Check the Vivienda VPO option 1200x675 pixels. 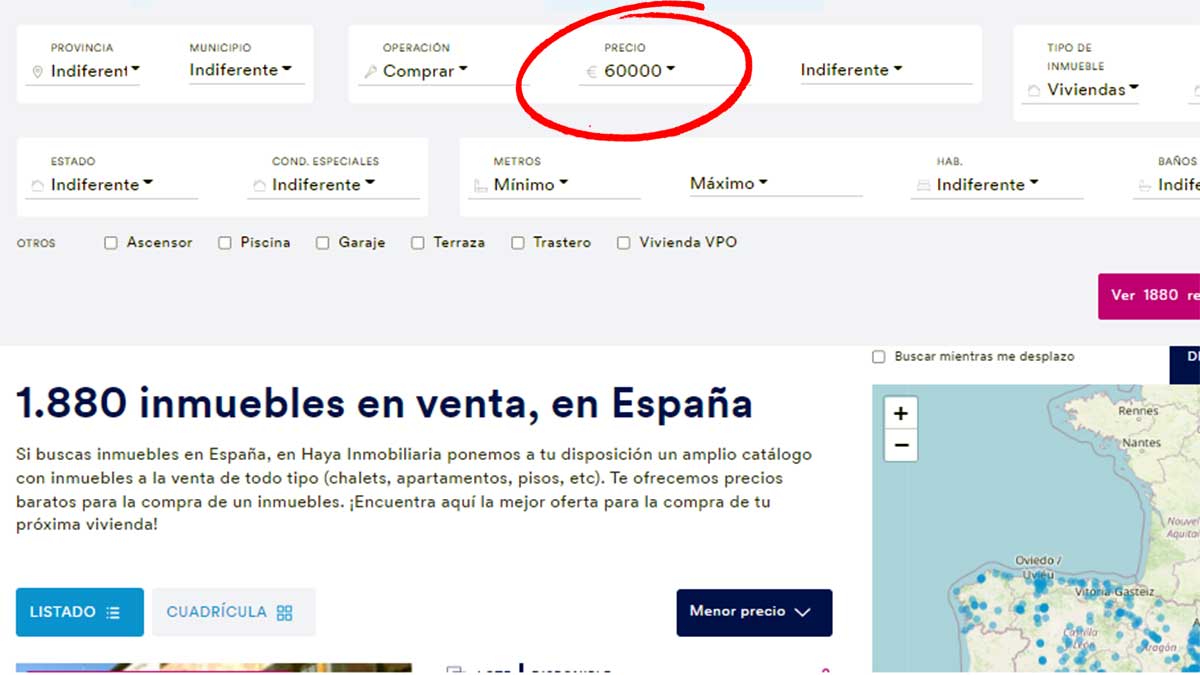624,243
